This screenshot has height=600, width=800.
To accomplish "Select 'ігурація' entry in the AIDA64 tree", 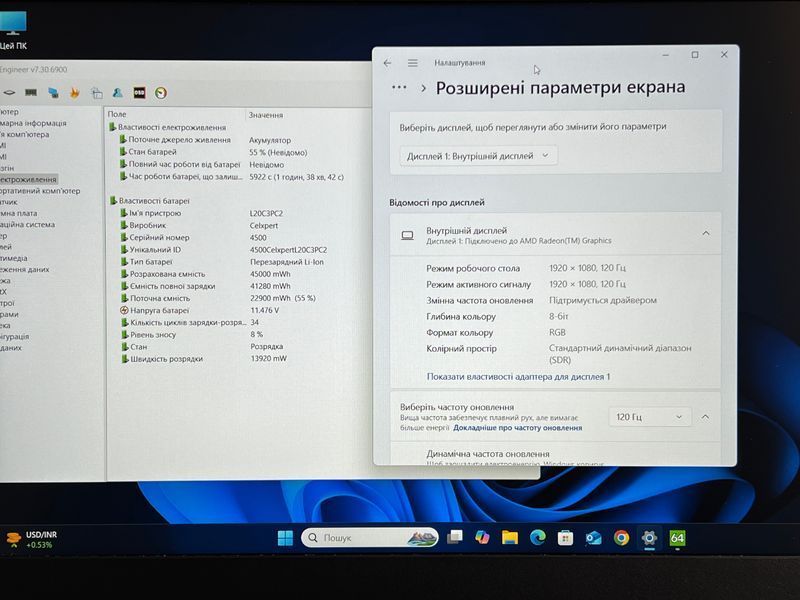I will point(14,336).
